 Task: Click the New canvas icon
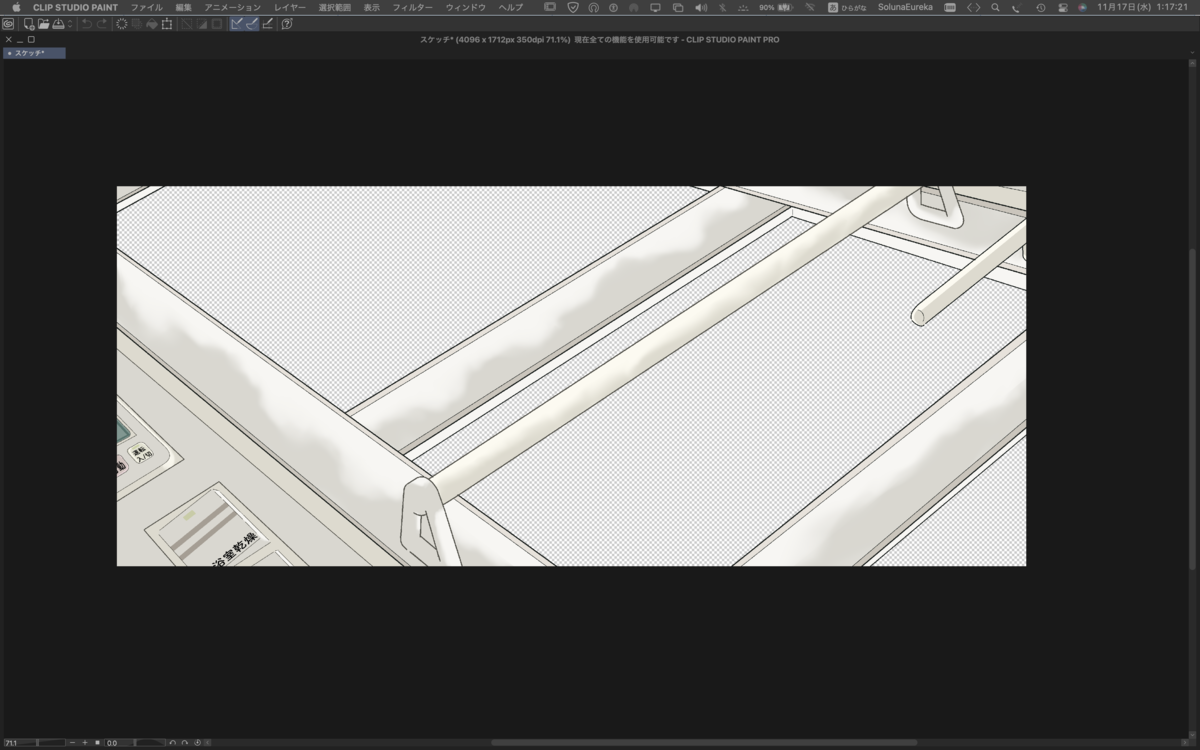click(29, 24)
